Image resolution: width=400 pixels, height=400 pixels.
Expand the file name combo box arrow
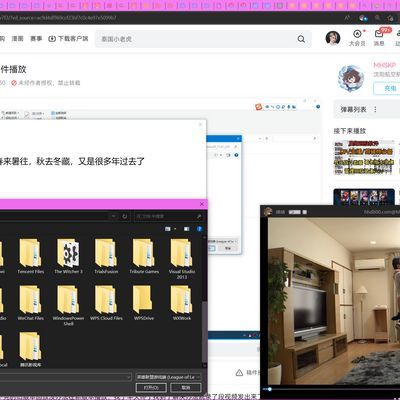[129, 377]
